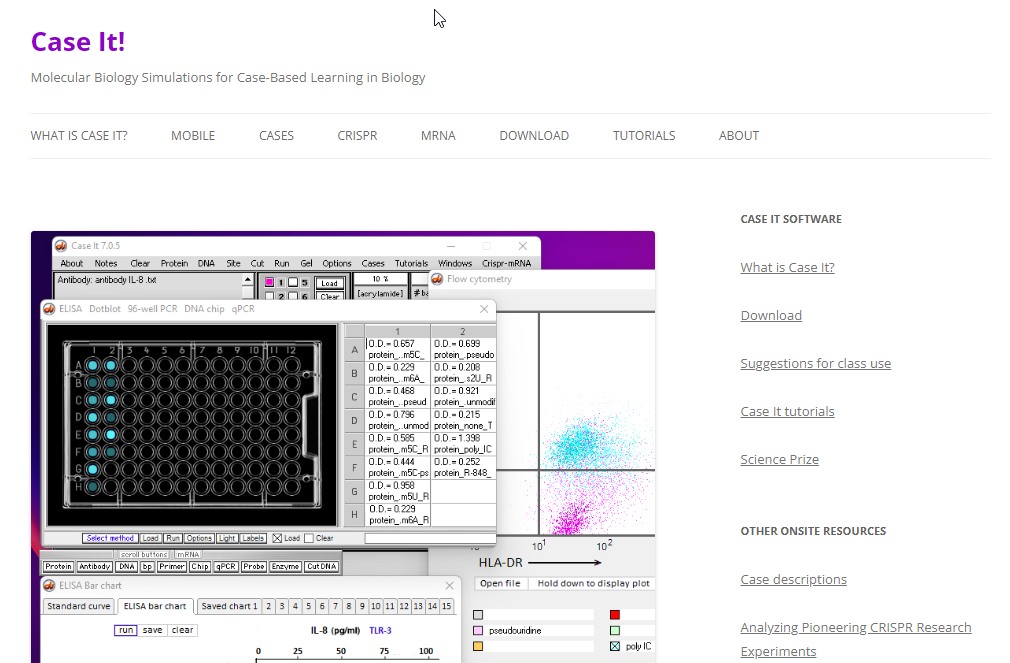Tick the Clear checkbox in ELISA window

tap(309, 538)
